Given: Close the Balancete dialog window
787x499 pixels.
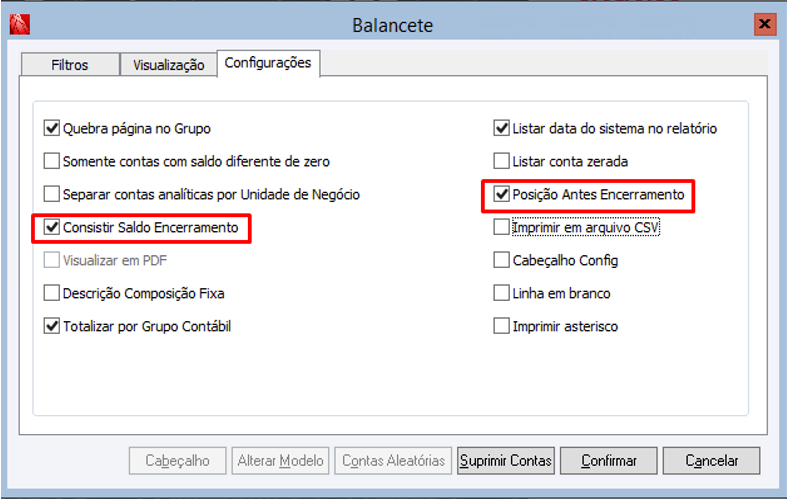Looking at the screenshot, I should [x=765, y=24].
